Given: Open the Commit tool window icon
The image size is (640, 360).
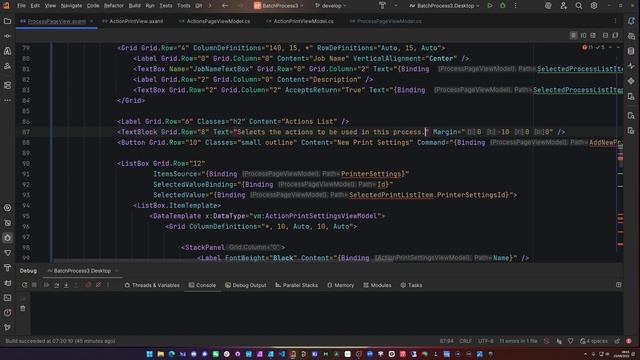Looking at the screenshot, I should pos(7,36).
